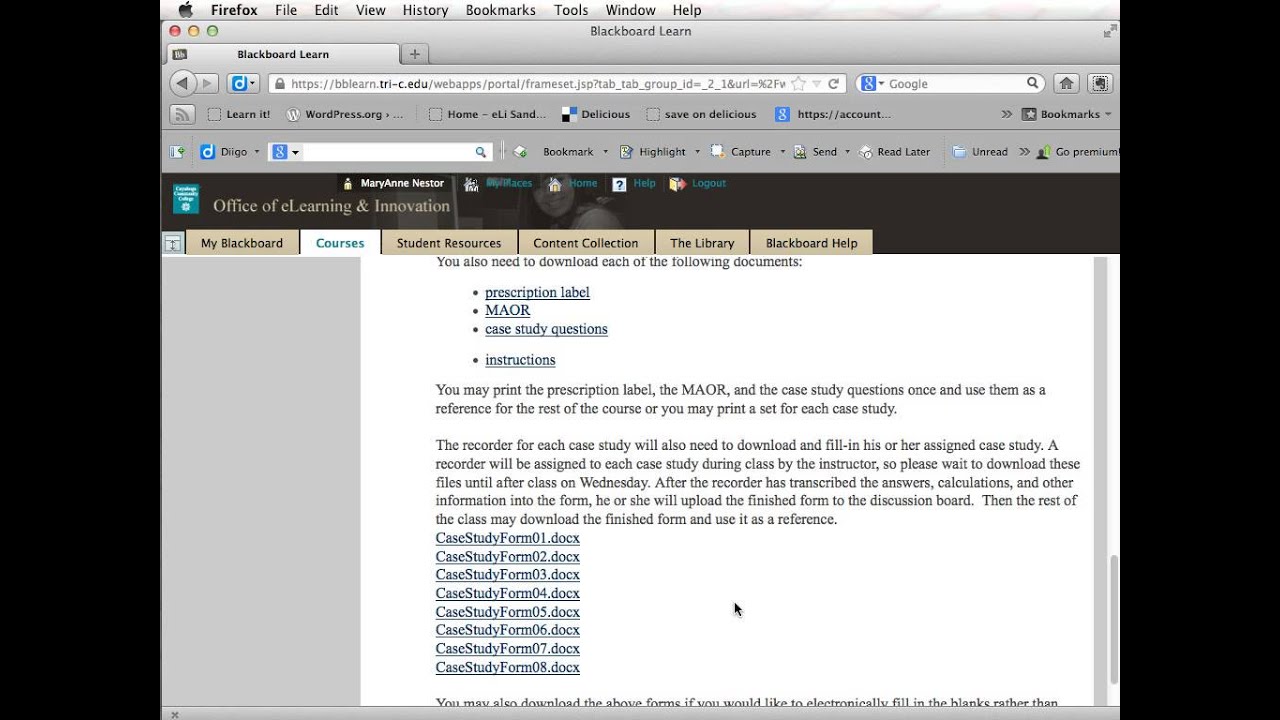Download CaseStudyForm04.docx

tap(508, 594)
